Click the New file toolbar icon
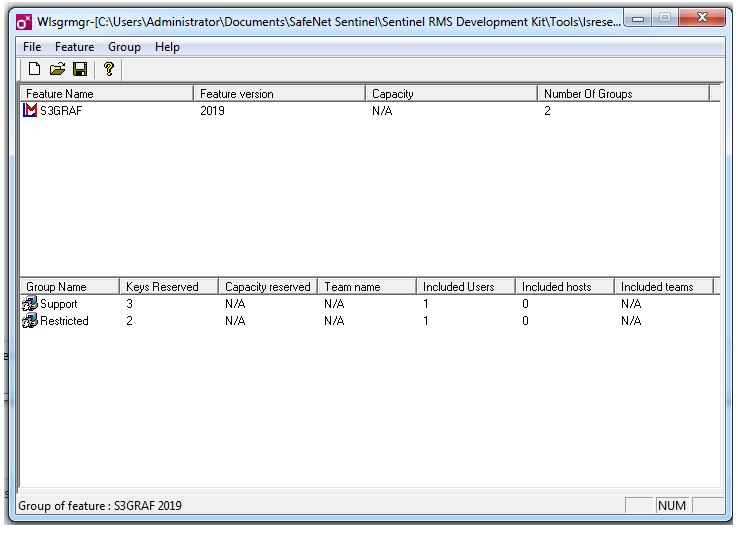Image resolution: width=738 pixels, height=533 pixels. pyautogui.click(x=34, y=69)
